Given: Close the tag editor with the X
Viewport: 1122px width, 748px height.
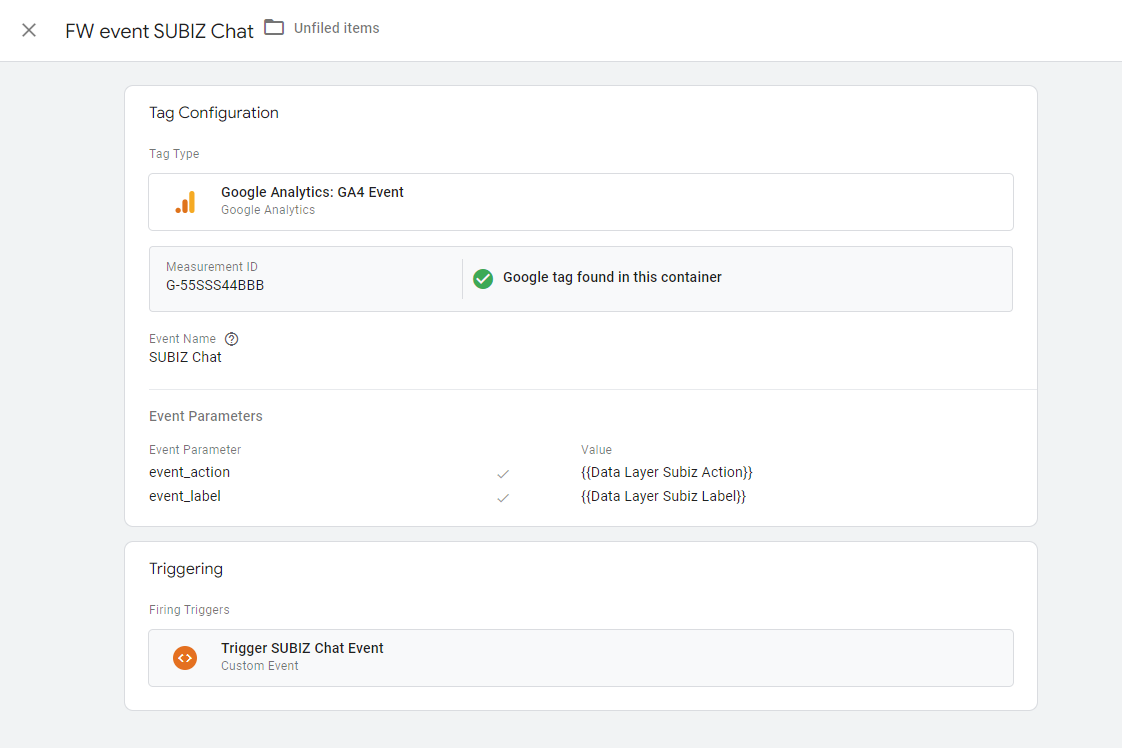Looking at the screenshot, I should pos(29,30).
